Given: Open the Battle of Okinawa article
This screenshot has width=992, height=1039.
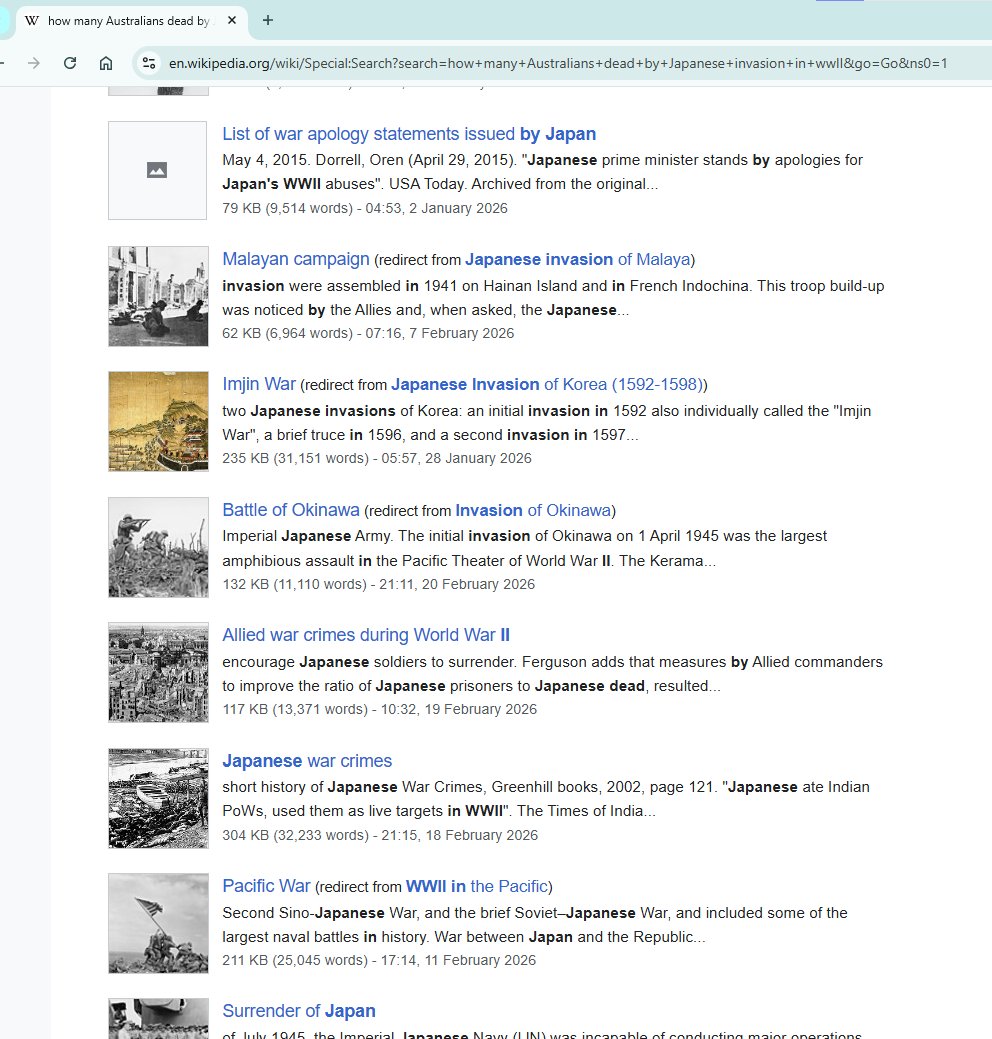Looking at the screenshot, I should [x=290, y=510].
